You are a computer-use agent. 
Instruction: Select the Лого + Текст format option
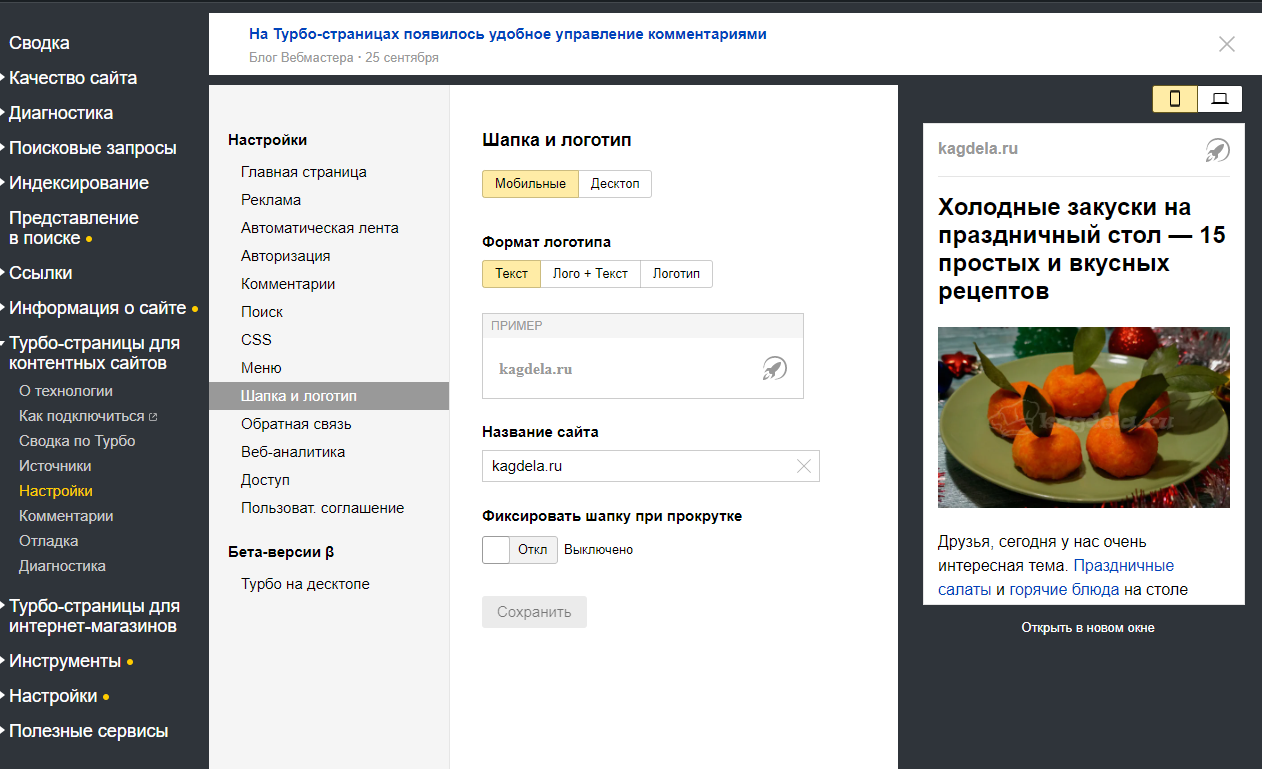(590, 274)
